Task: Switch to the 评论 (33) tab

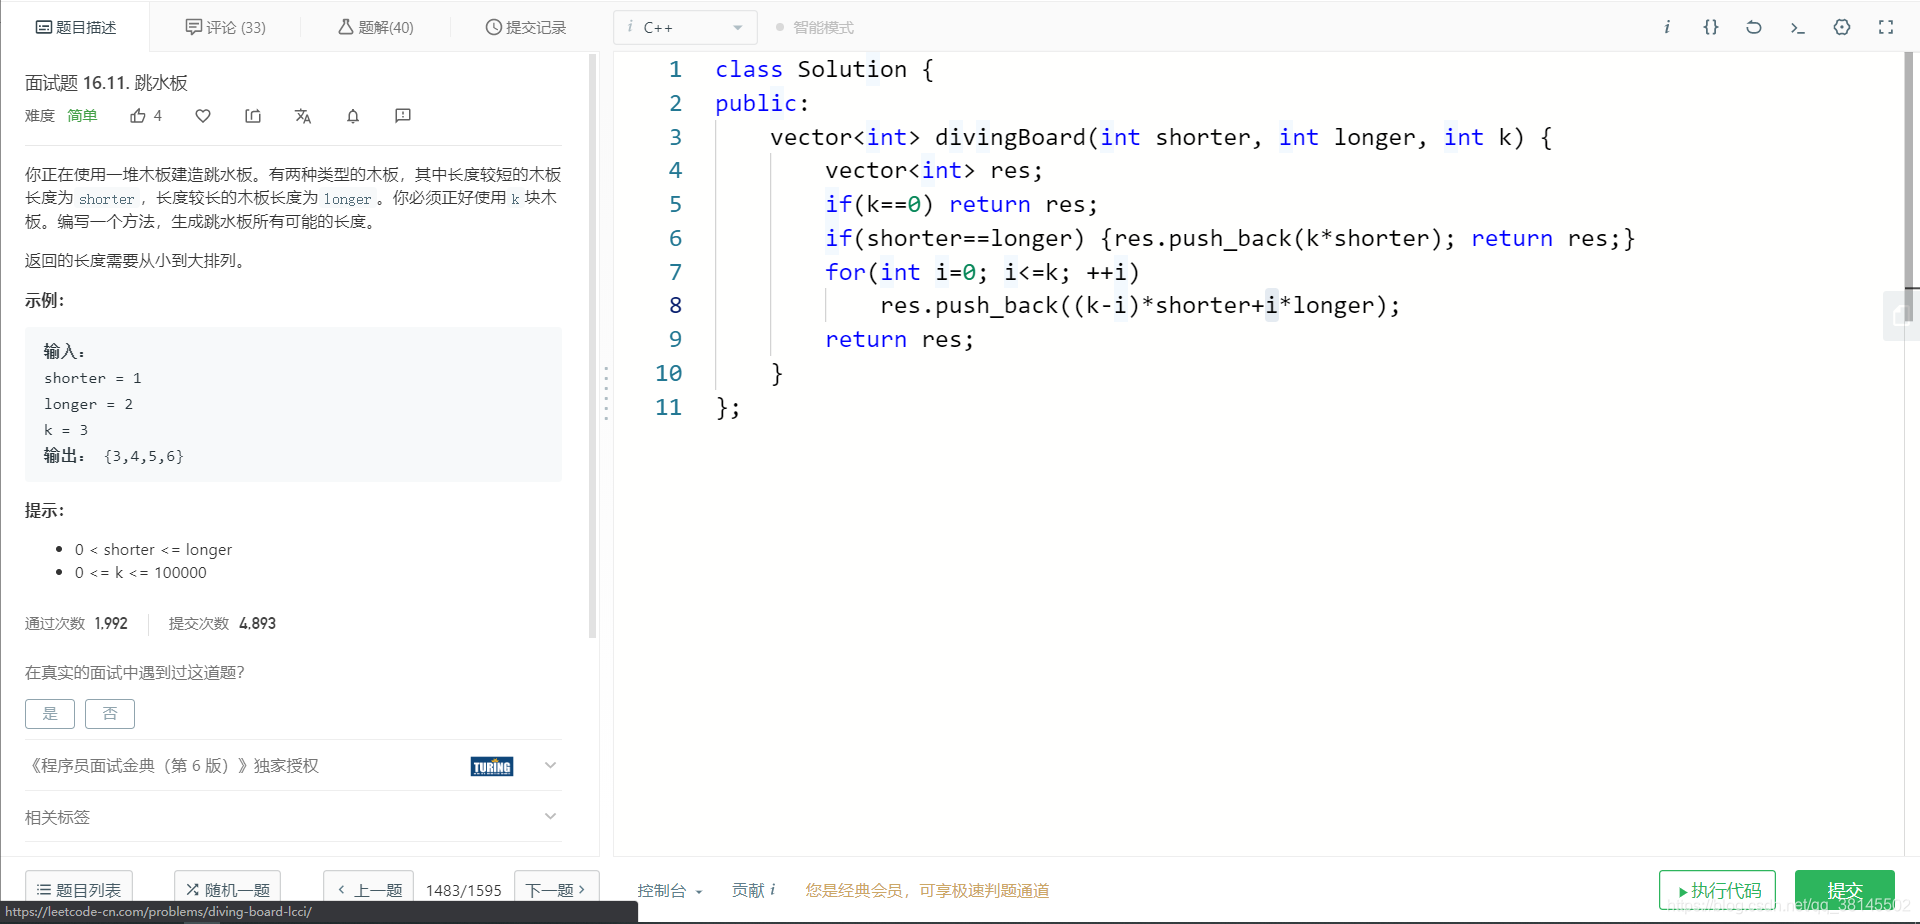Action: (226, 27)
